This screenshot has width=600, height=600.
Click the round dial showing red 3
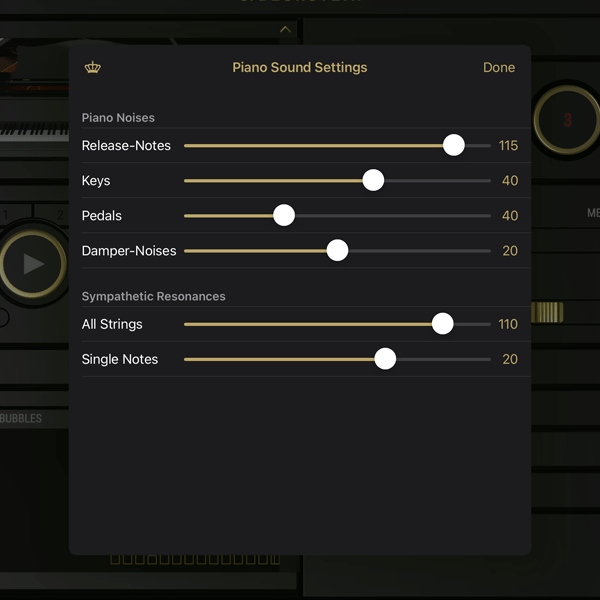coord(566,120)
